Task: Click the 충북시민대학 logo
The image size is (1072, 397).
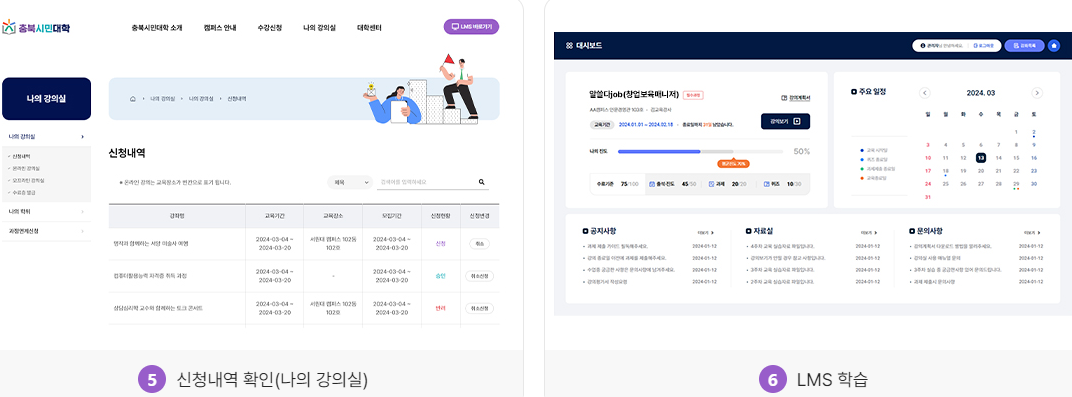Action: point(36,28)
